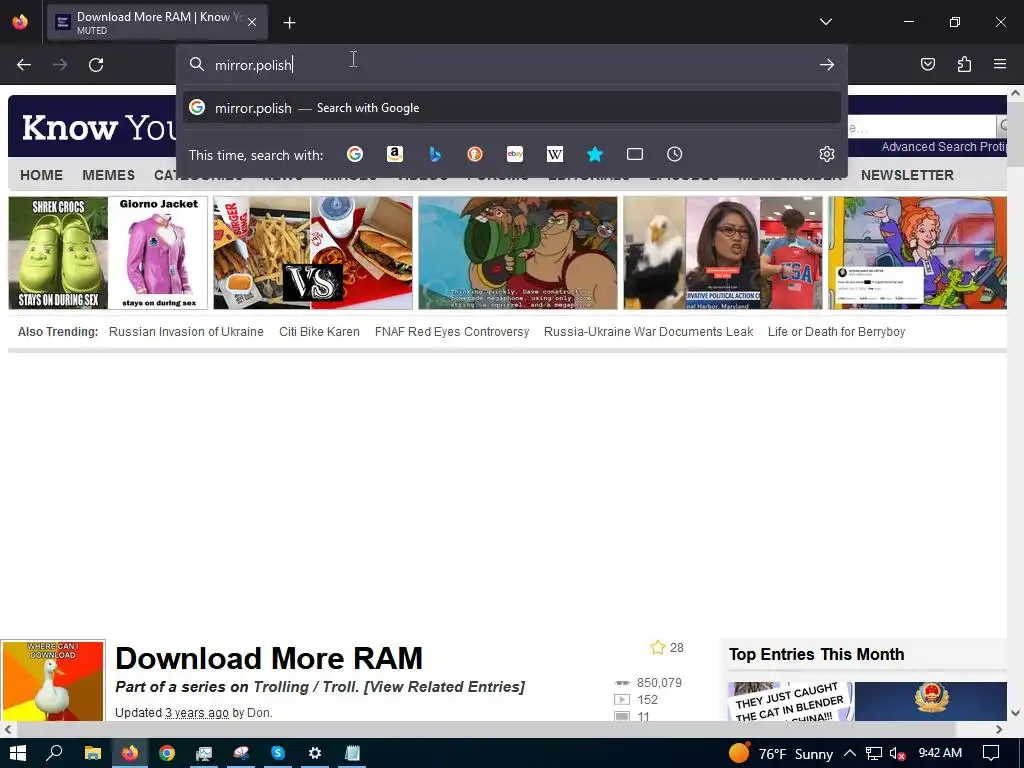The image size is (1024, 768).
Task: Open weather widget 76°F Sunny
Action: tap(780, 753)
